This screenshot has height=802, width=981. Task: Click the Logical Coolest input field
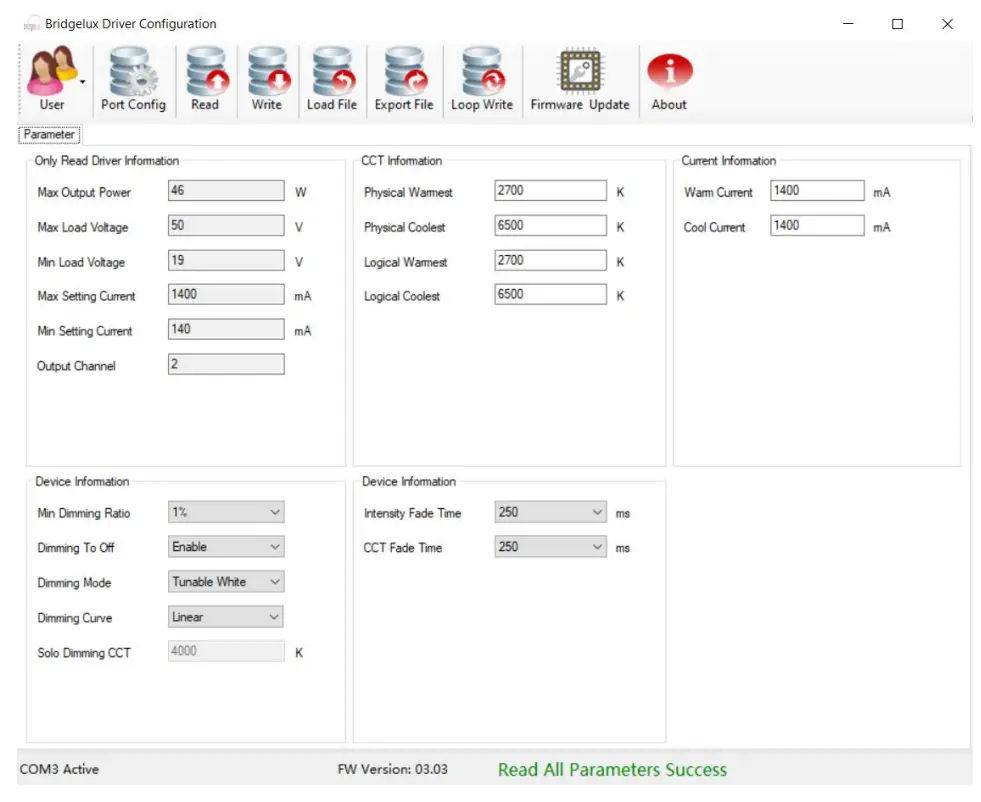[550, 295]
